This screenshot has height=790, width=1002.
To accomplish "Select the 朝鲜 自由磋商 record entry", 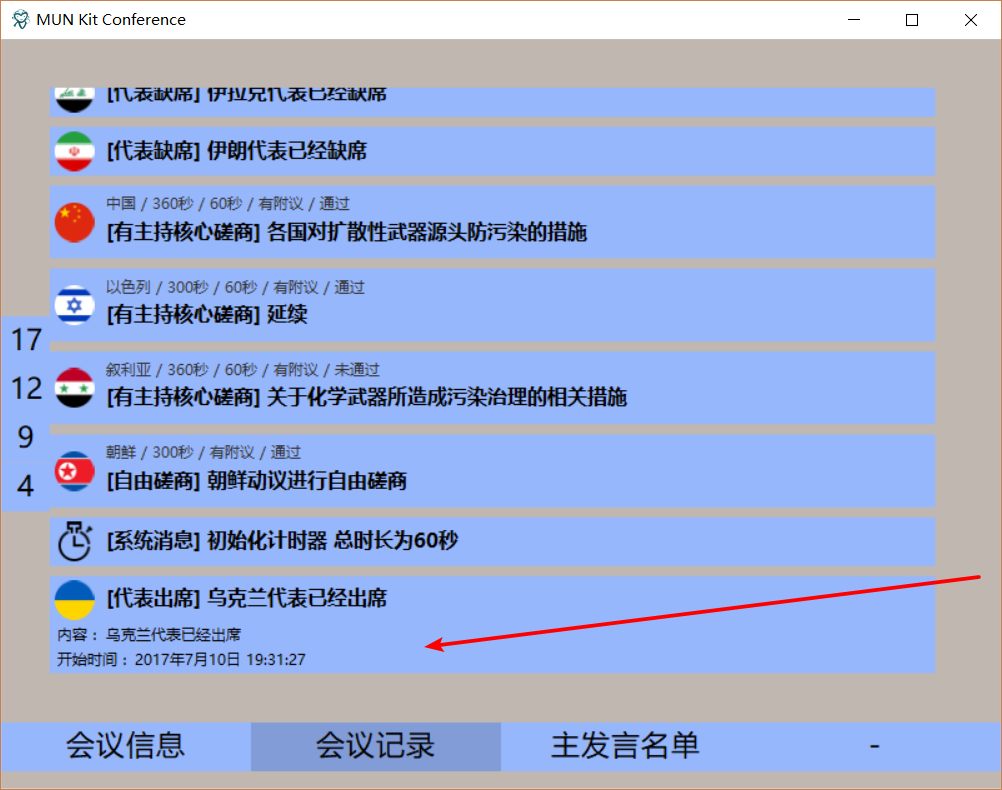I will coord(400,470).
